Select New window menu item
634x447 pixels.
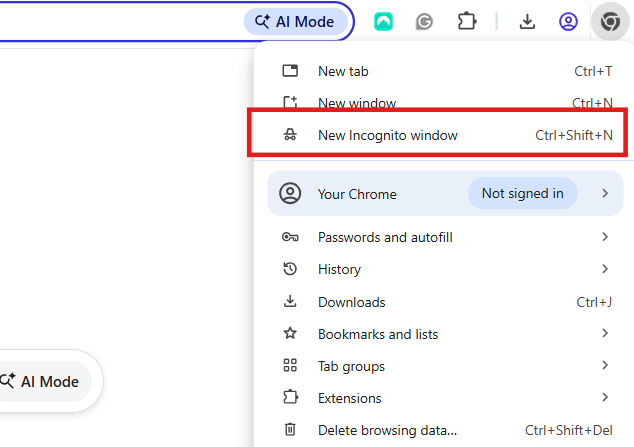coord(444,103)
